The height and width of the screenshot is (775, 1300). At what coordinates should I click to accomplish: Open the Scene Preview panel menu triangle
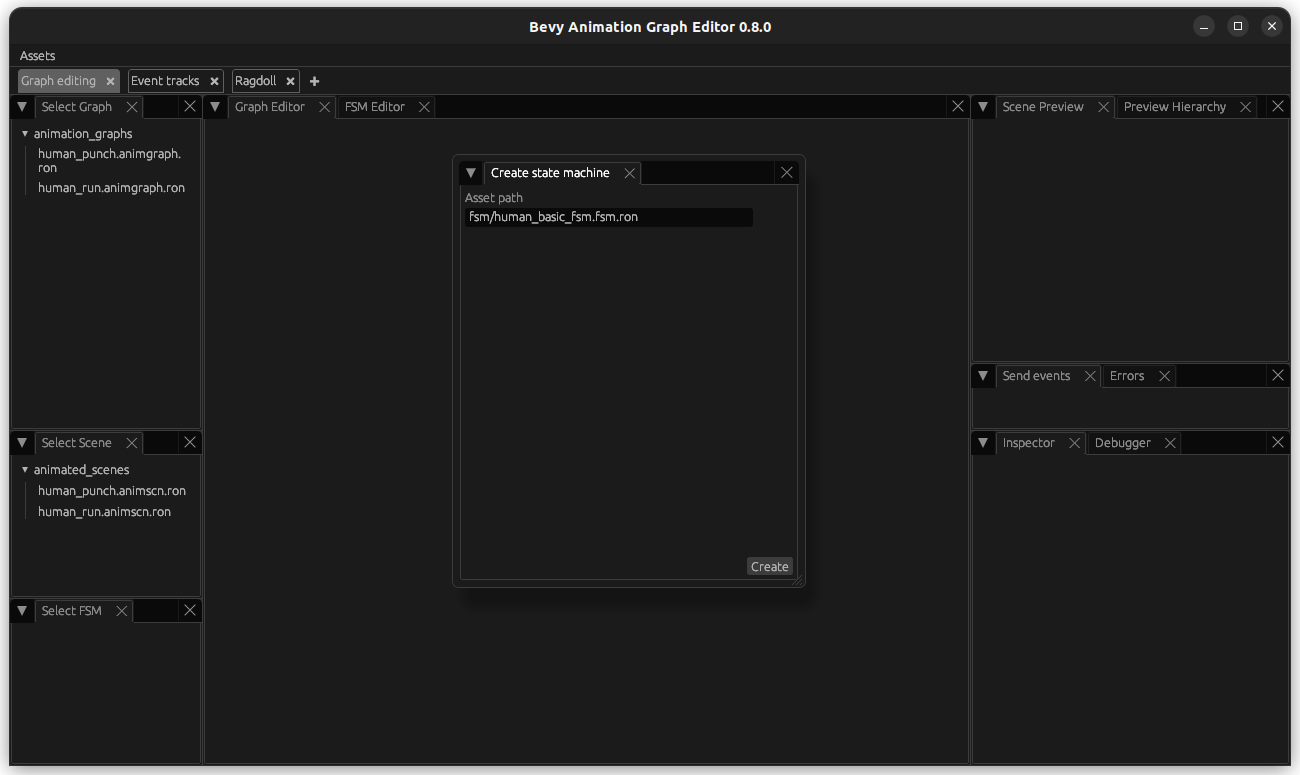(983, 106)
